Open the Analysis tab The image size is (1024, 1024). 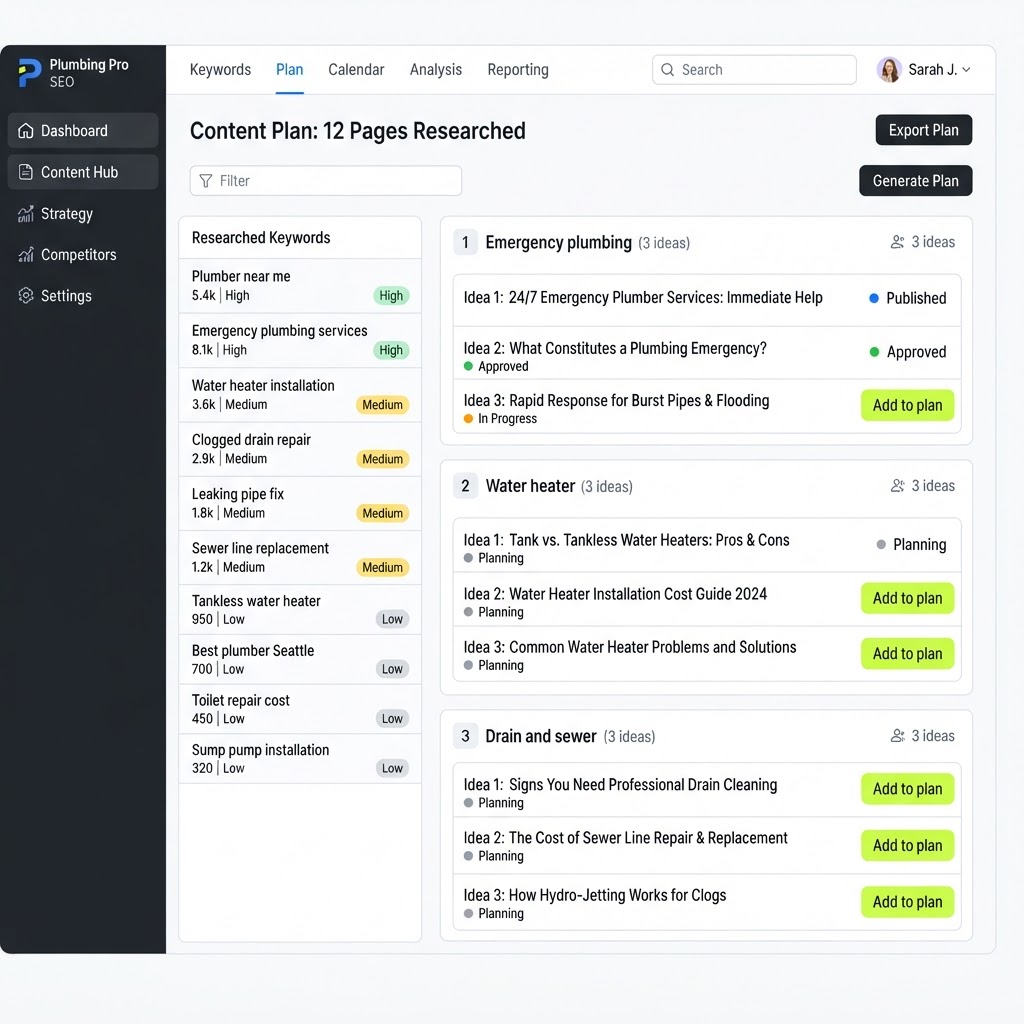tap(436, 70)
